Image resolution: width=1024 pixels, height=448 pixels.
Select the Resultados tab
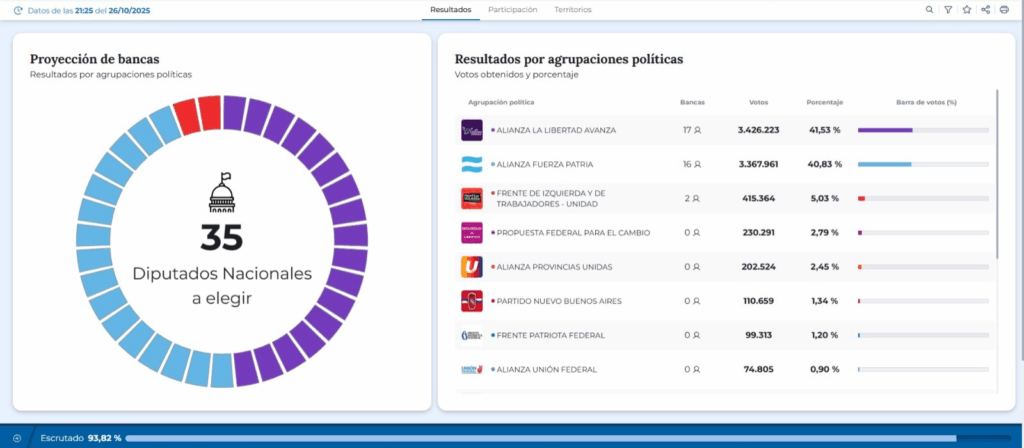451,10
